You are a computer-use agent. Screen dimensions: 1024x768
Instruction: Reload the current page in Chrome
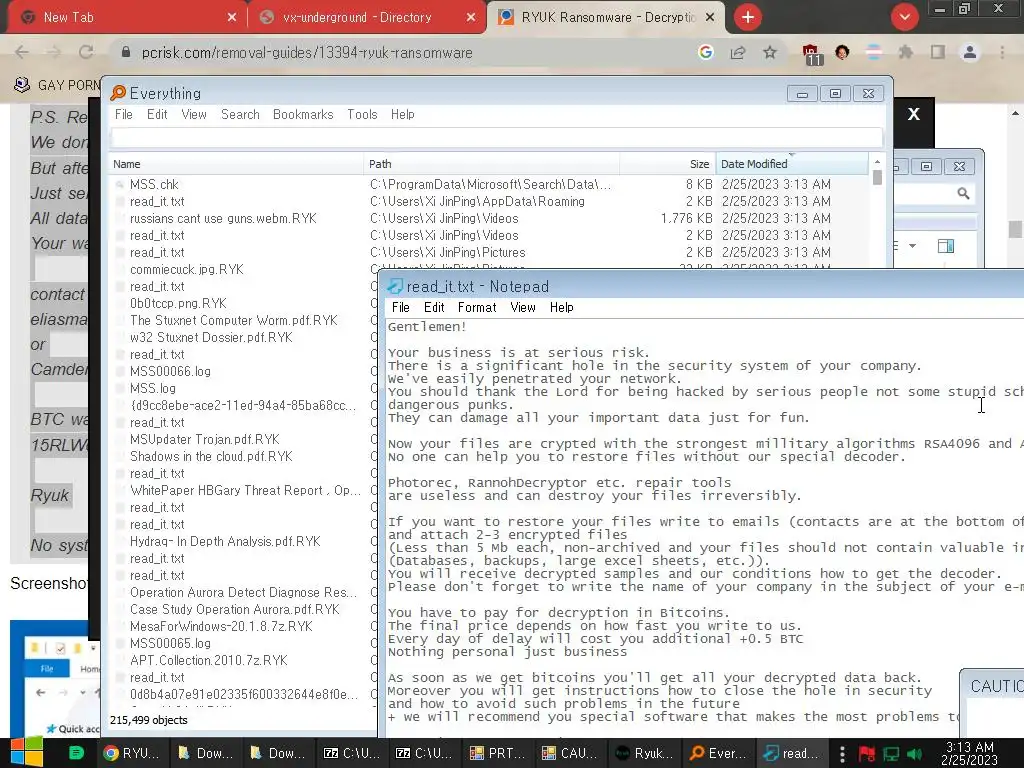[x=86, y=52]
